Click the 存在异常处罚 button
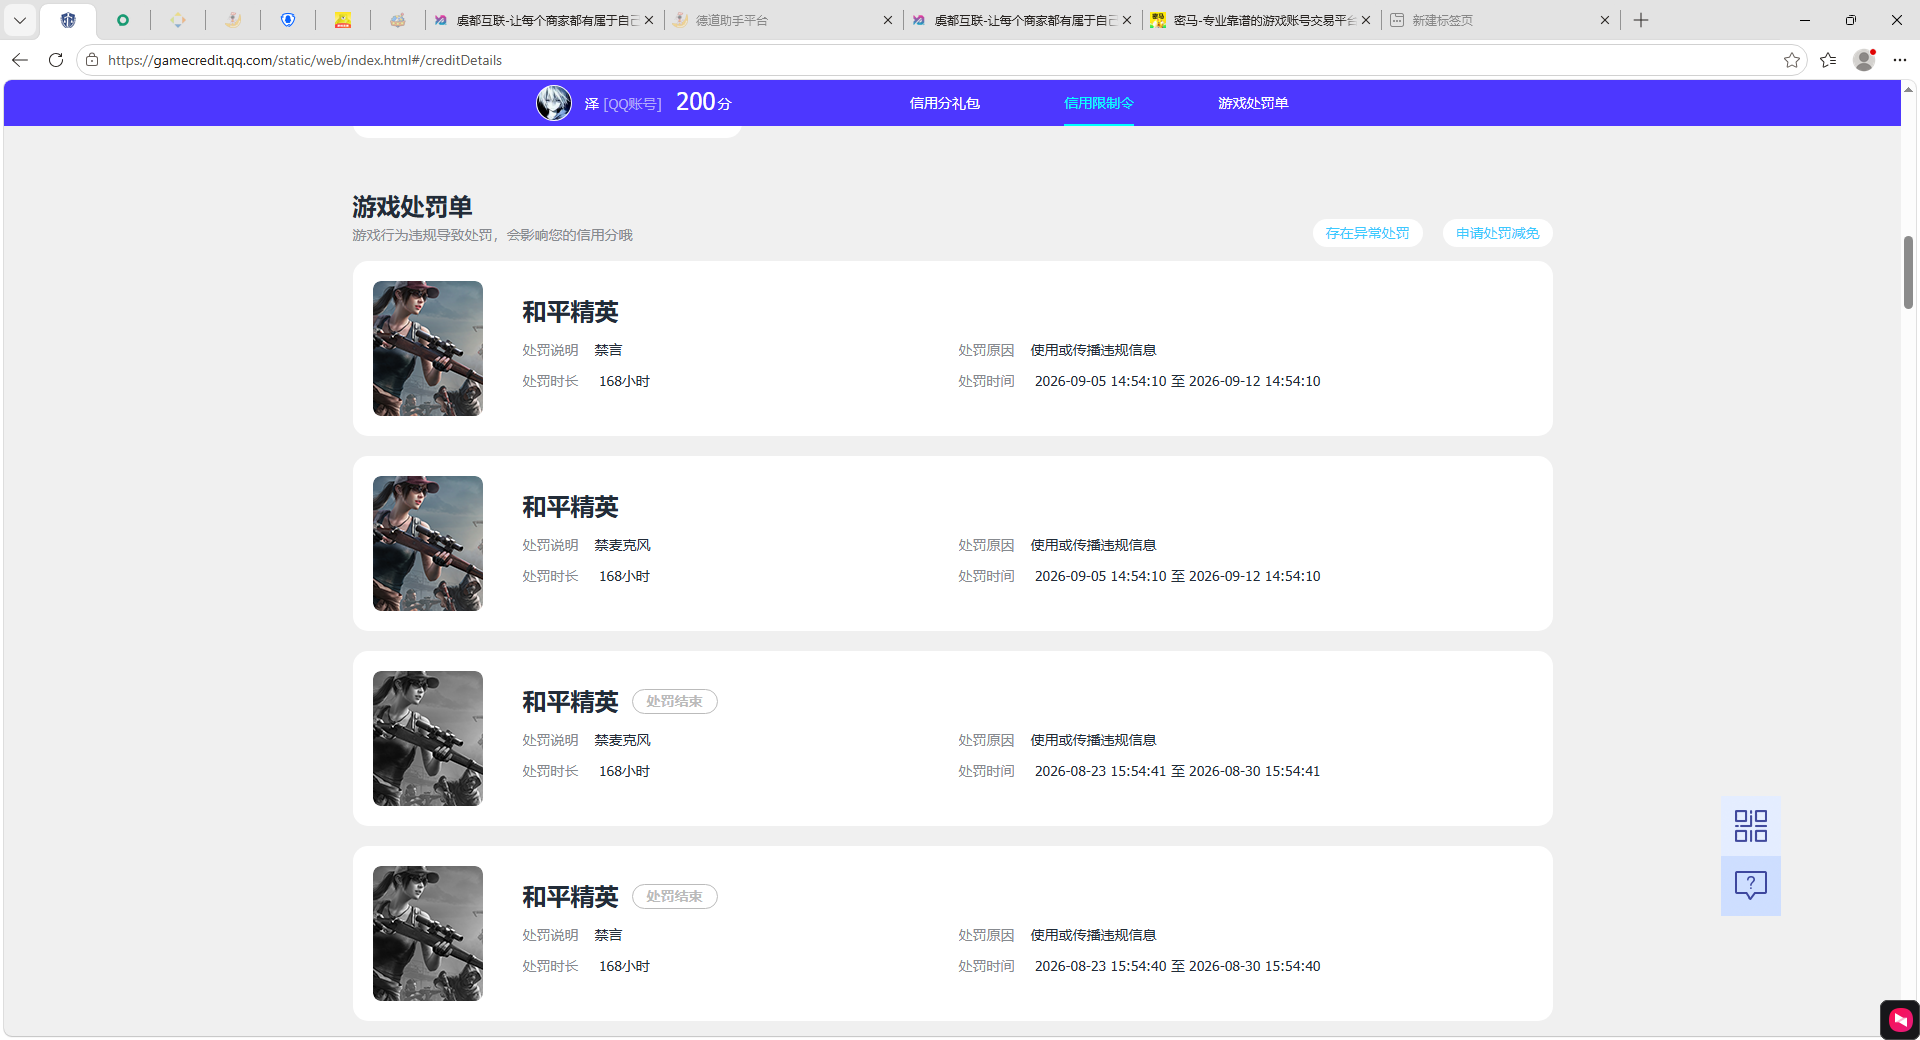 coord(1367,233)
